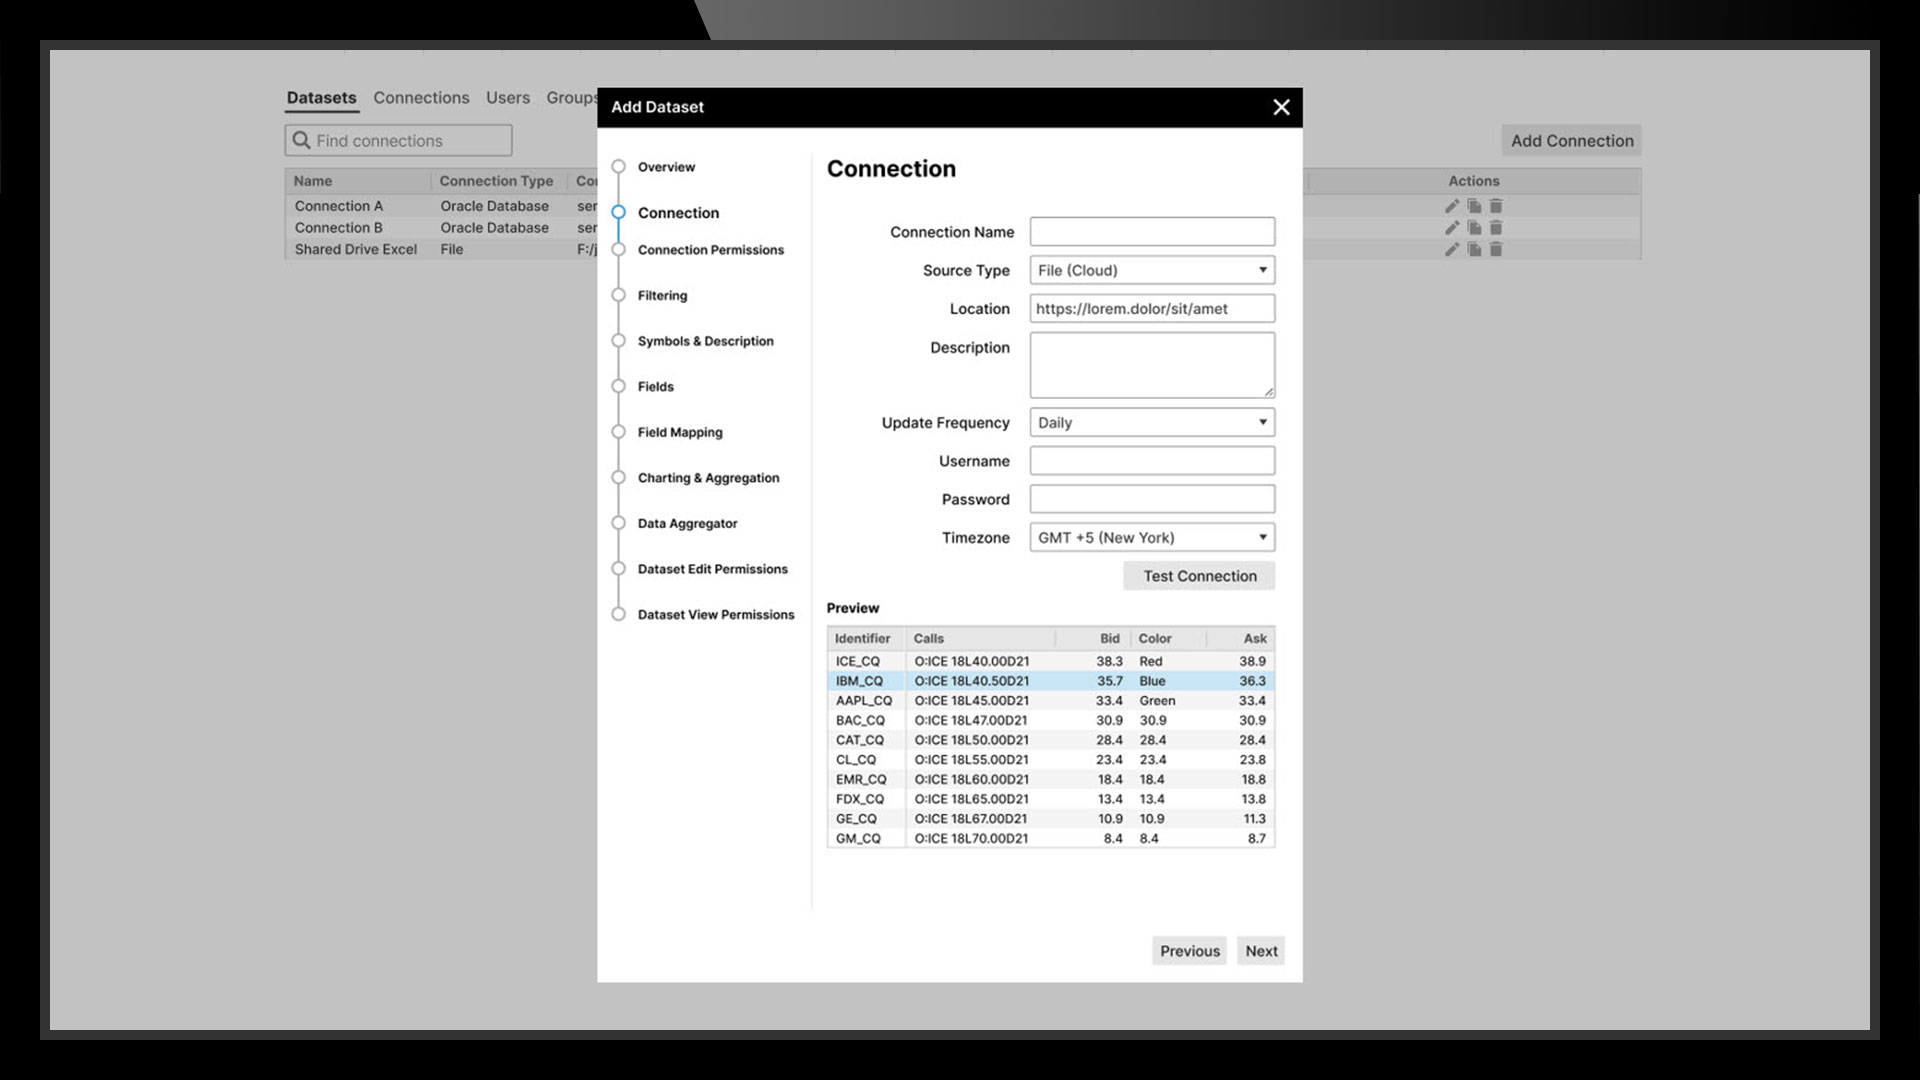The height and width of the screenshot is (1080, 1920).
Task: Expand the Update Frequency dropdown
Action: tap(1152, 422)
